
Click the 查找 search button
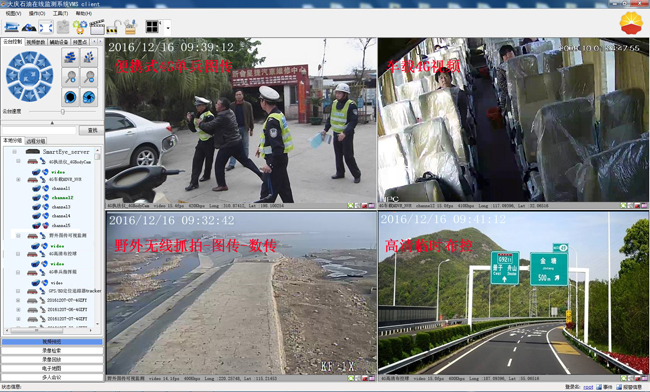coord(91,131)
